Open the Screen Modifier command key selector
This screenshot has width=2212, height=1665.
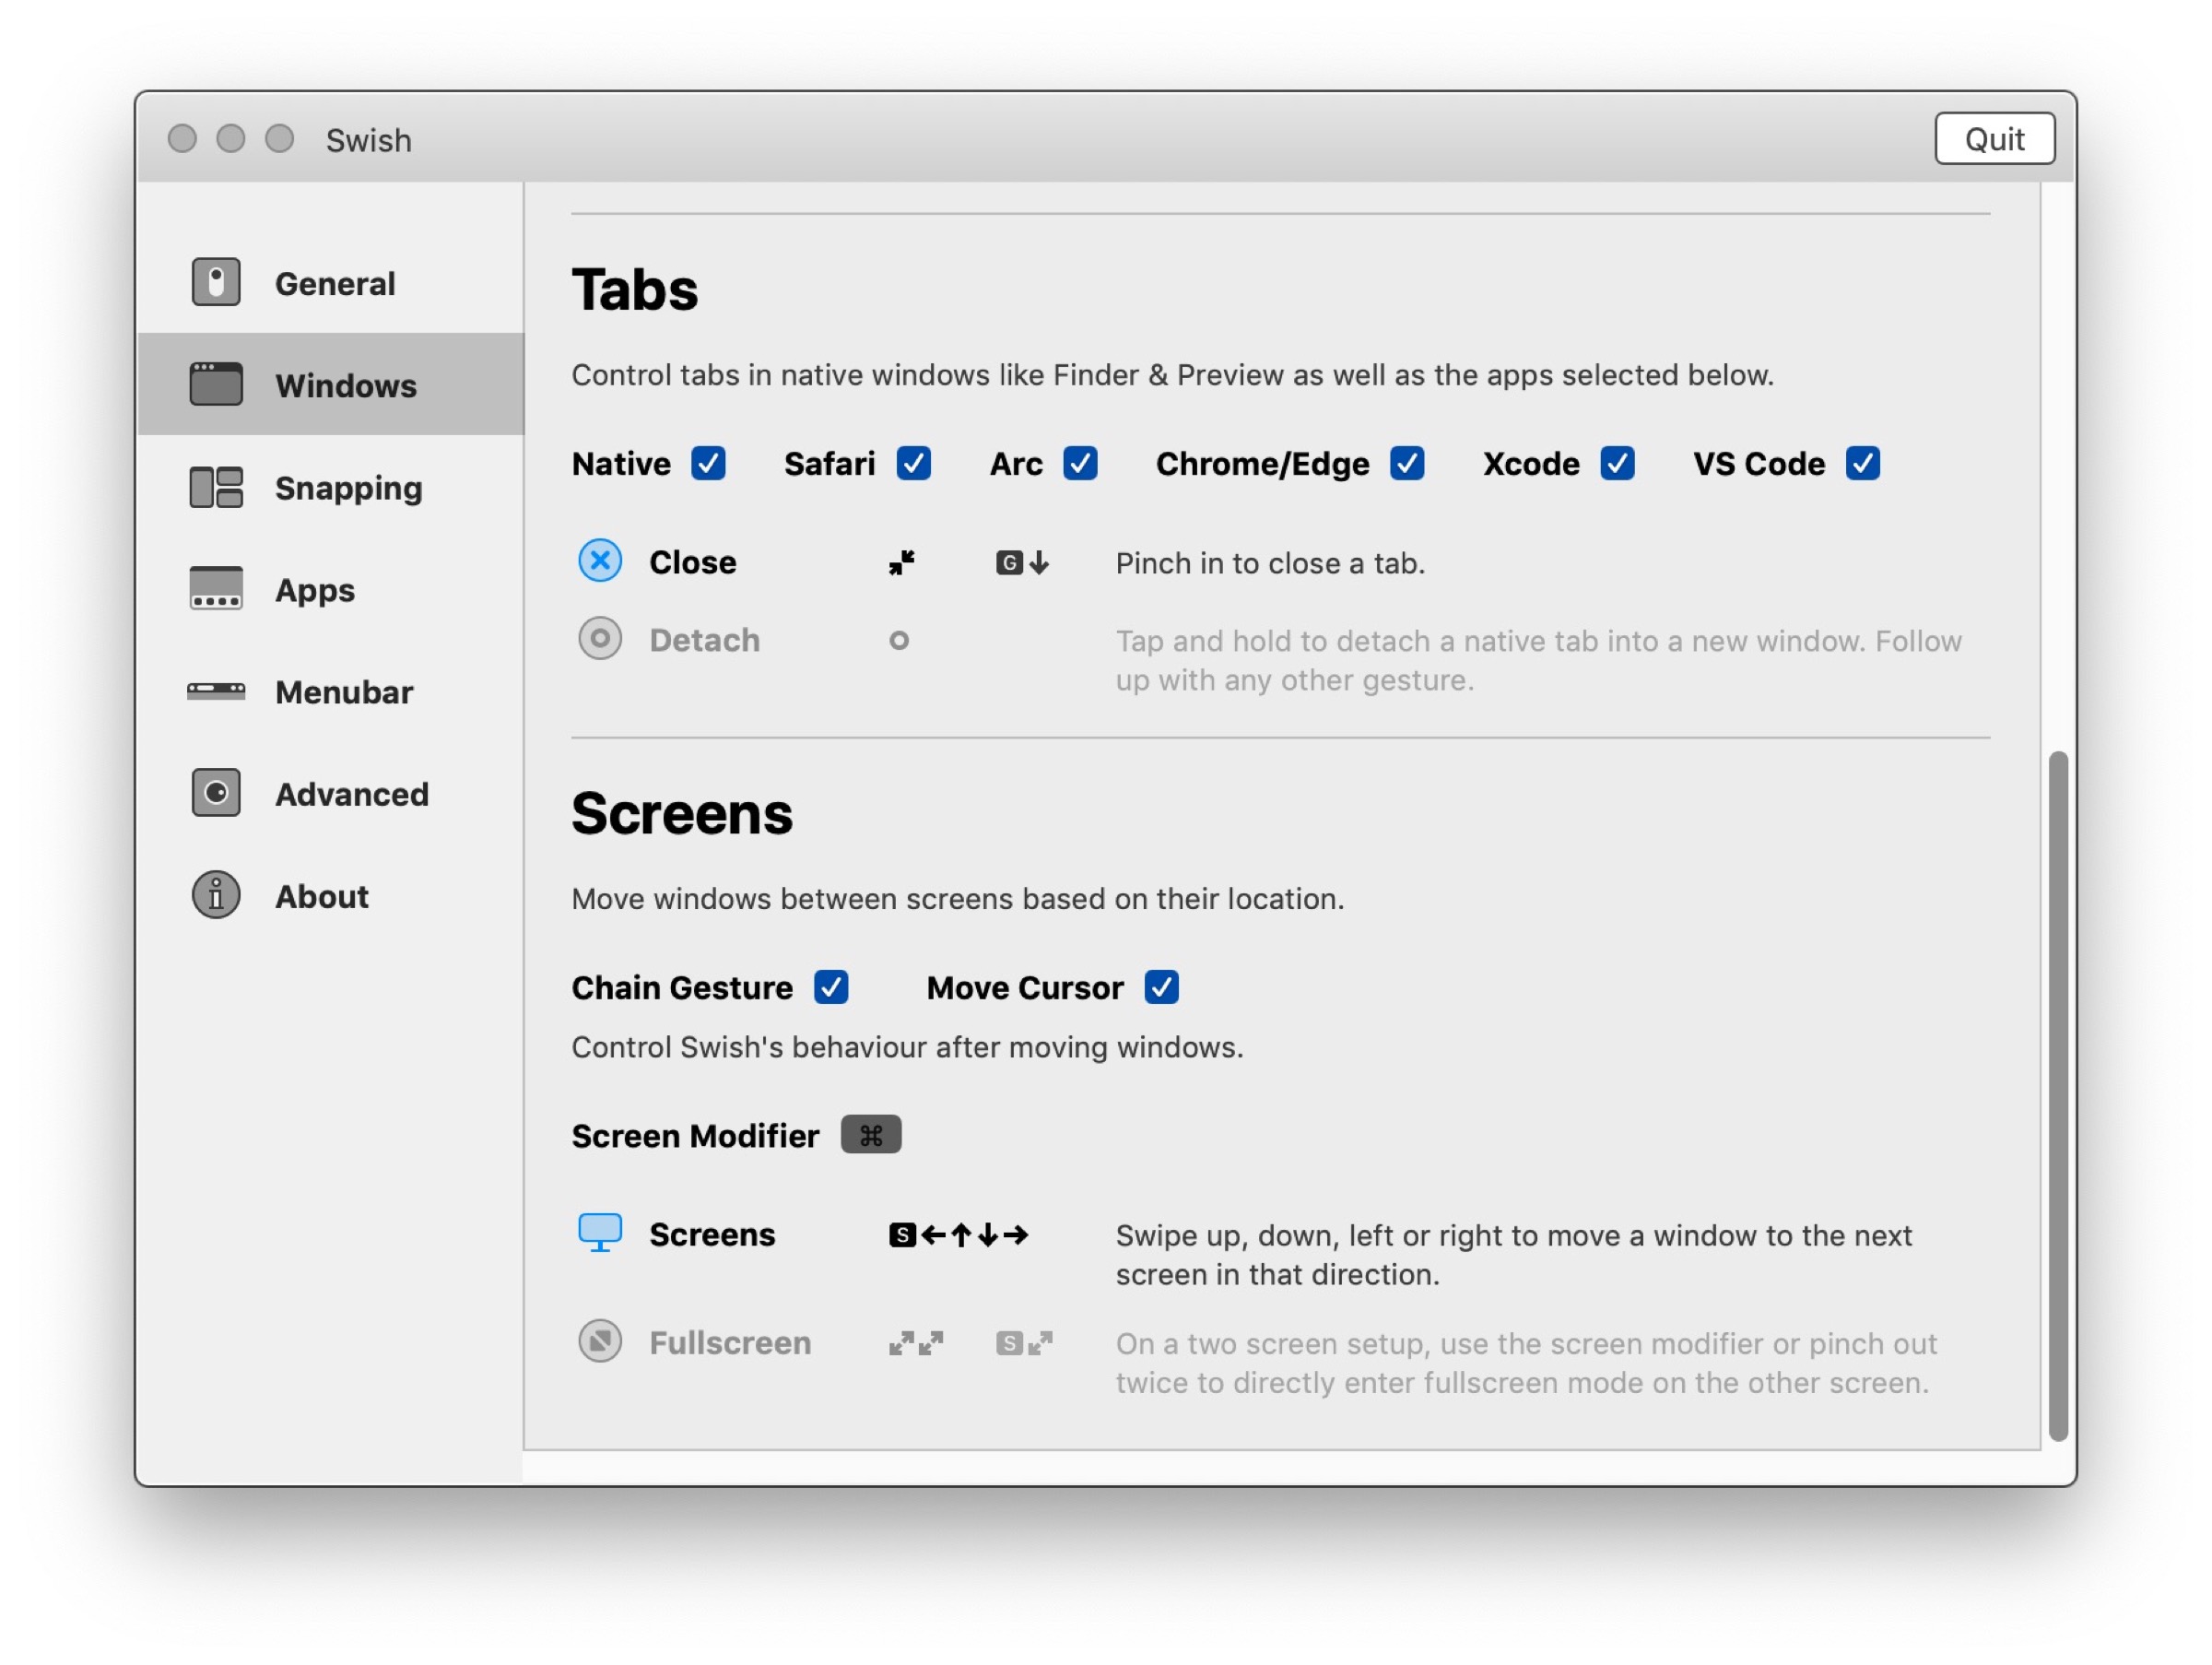pos(870,1135)
